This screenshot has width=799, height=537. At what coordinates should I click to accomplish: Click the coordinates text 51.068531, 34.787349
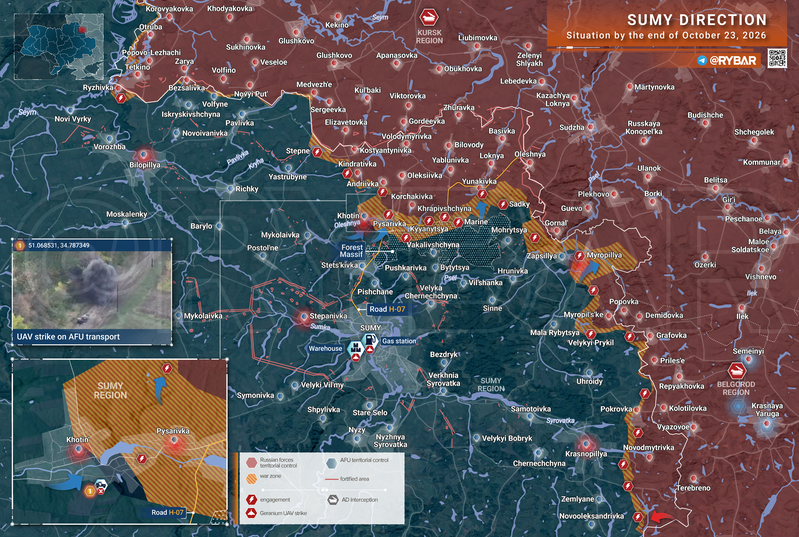[59, 246]
